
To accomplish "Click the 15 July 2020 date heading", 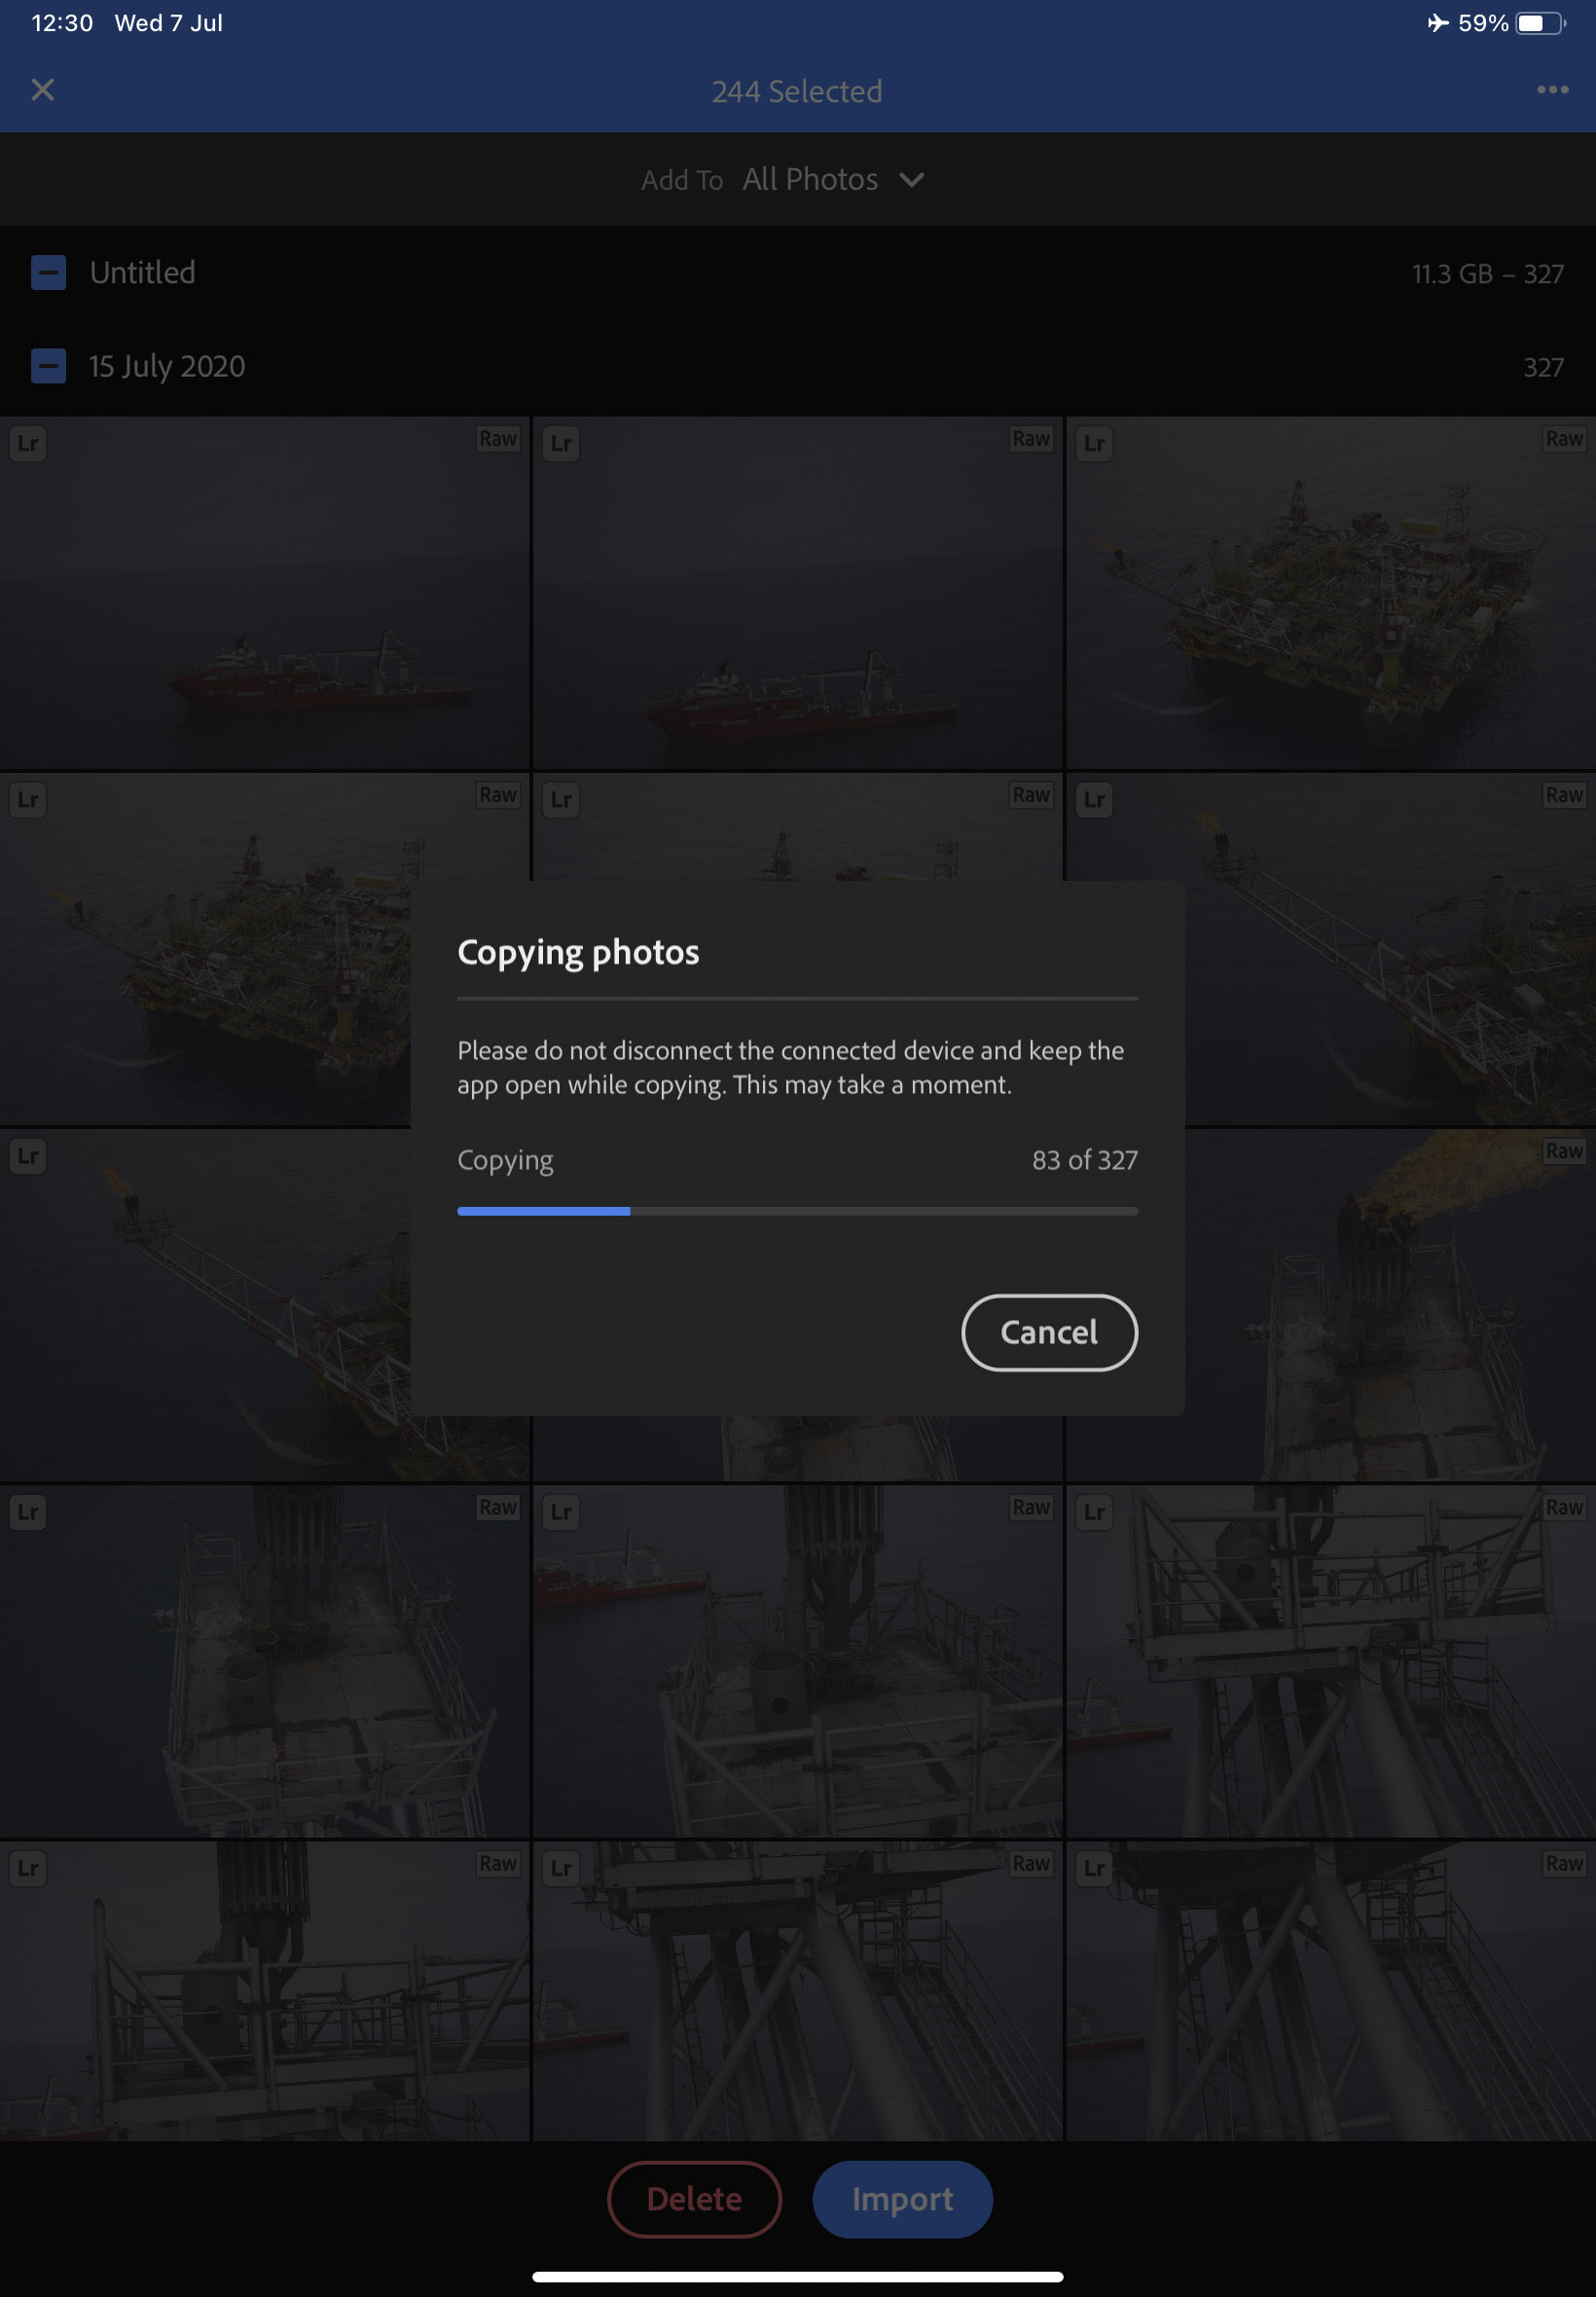I will point(167,366).
